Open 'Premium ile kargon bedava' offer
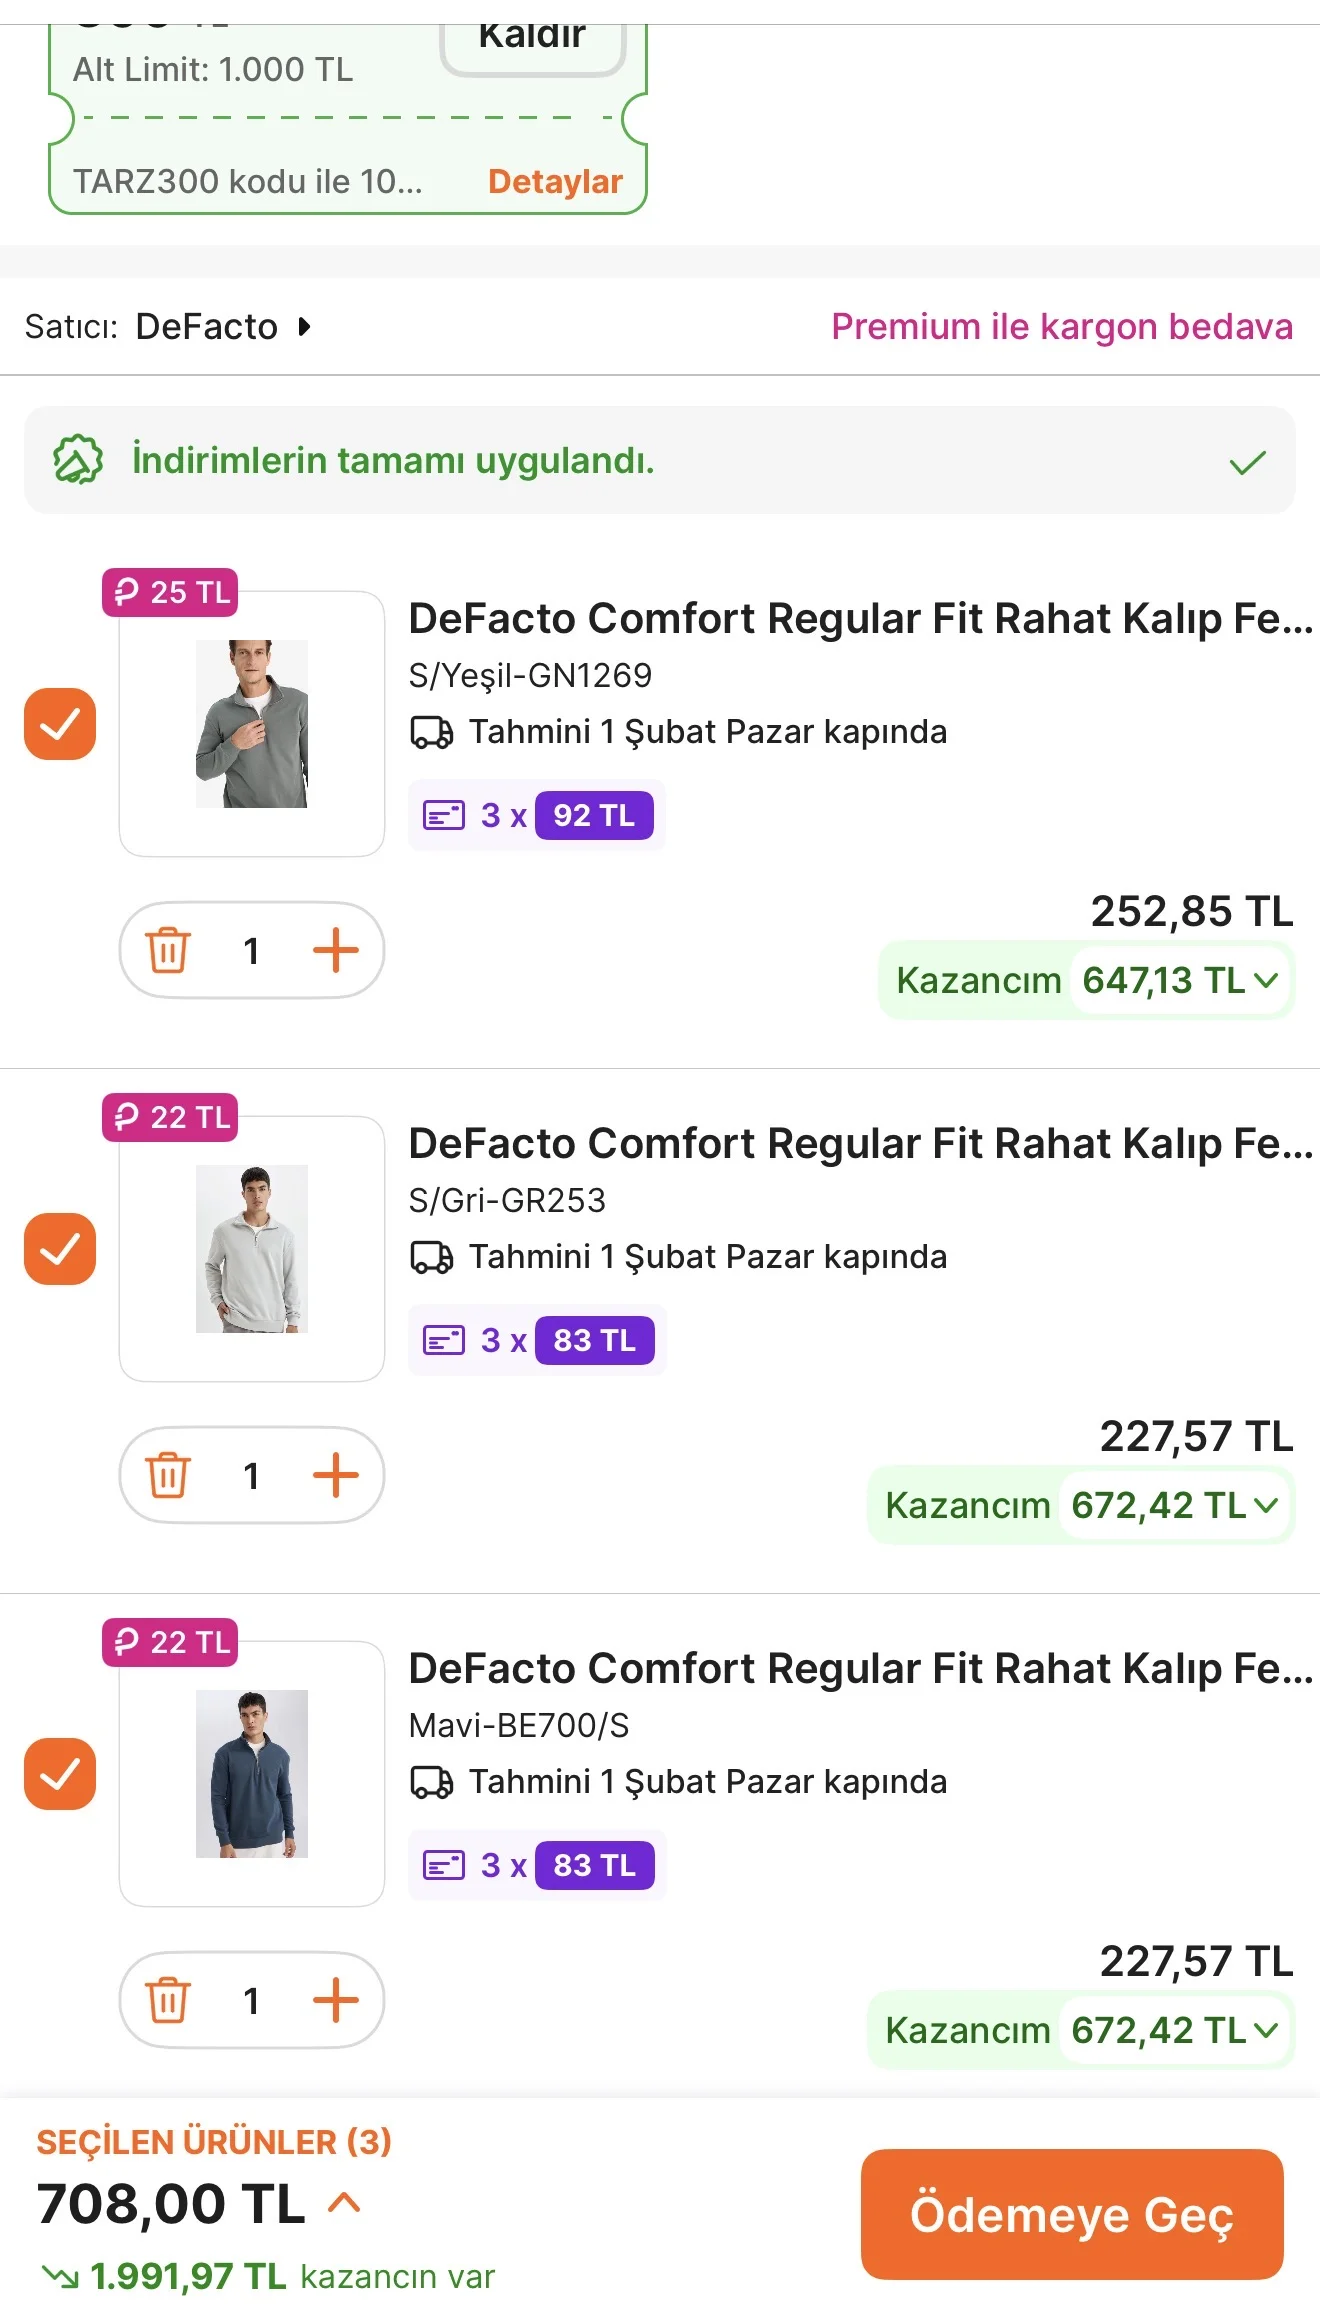The height and width of the screenshot is (2313, 1320). 1061,327
